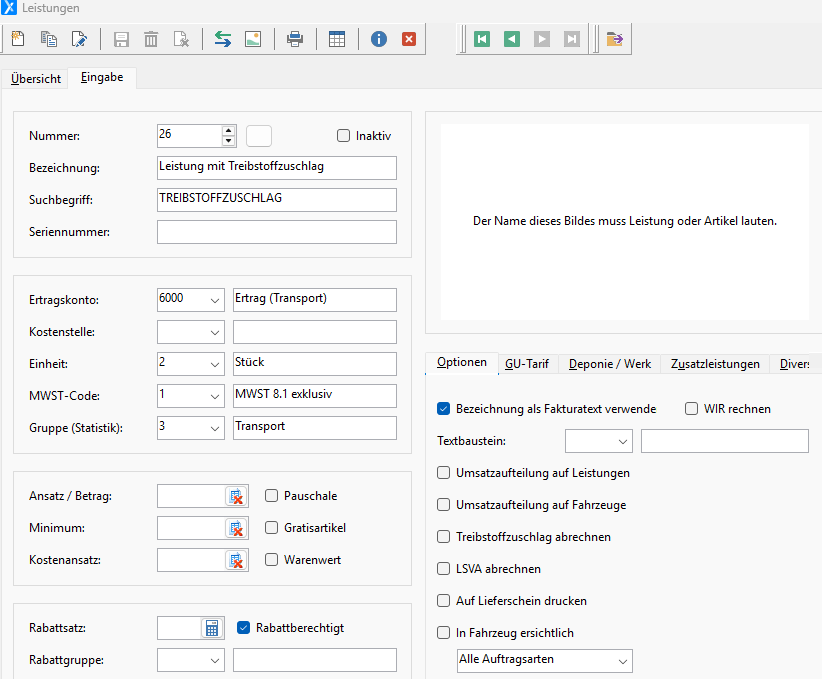Open the GU-Tarif tab
Viewport: 822px width, 679px height.
coord(526,364)
